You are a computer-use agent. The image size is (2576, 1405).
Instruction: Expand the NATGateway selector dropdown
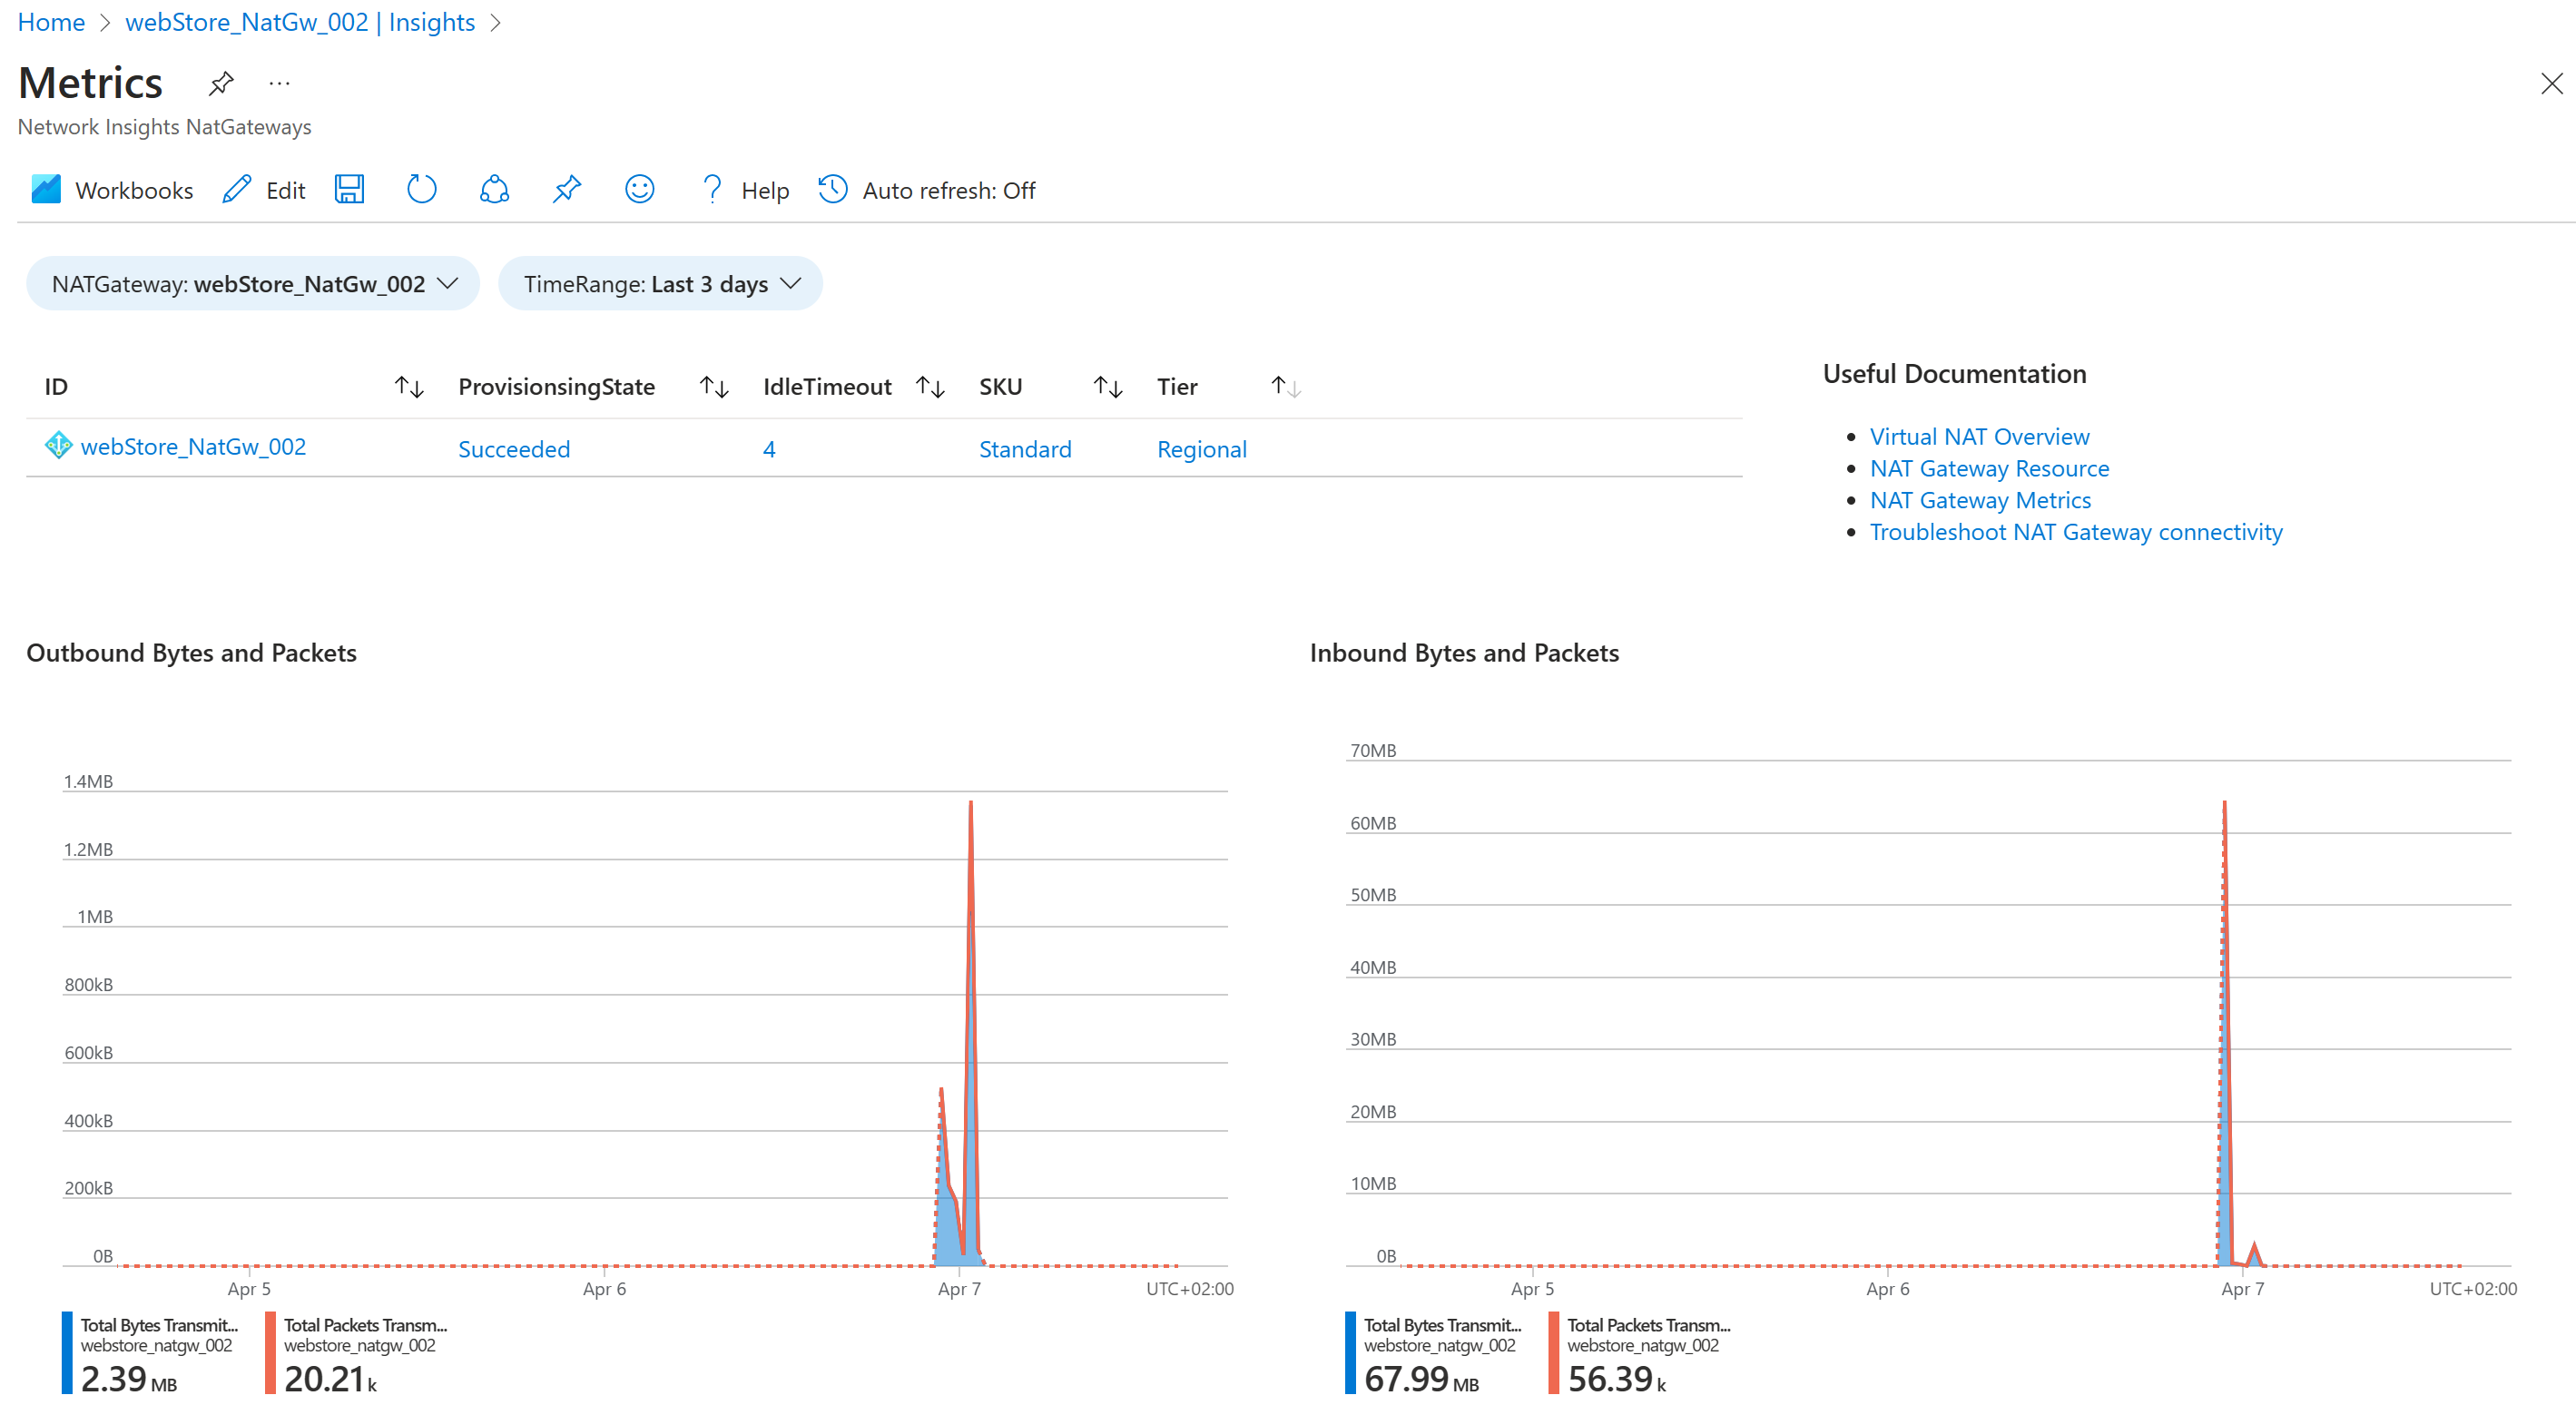pyautogui.click(x=253, y=284)
